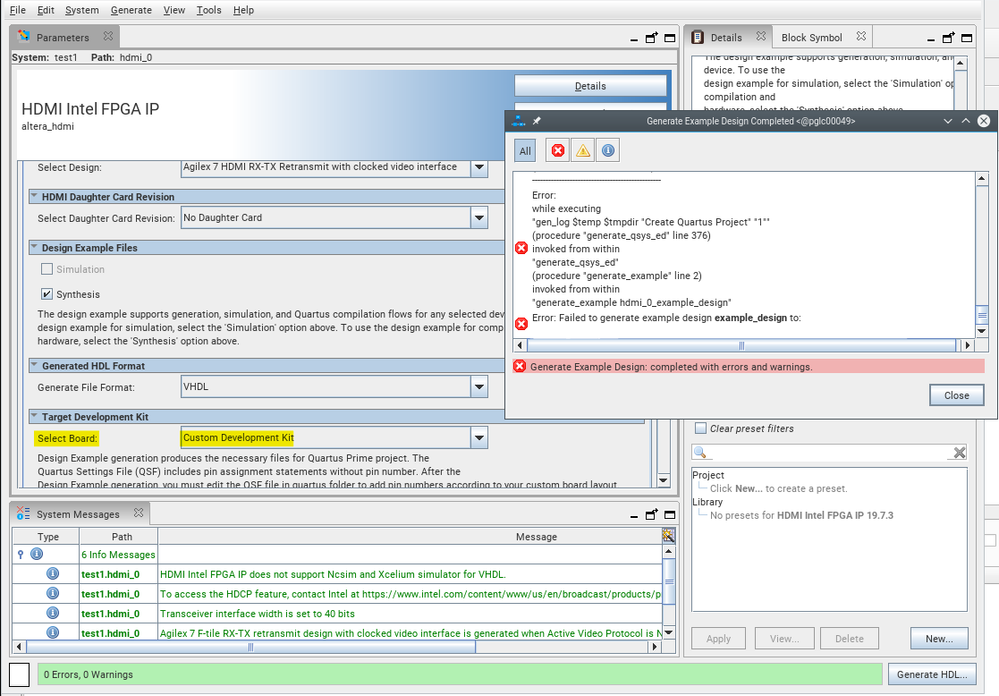
Task: Close the System Messages tab X
Action: [x=138, y=513]
